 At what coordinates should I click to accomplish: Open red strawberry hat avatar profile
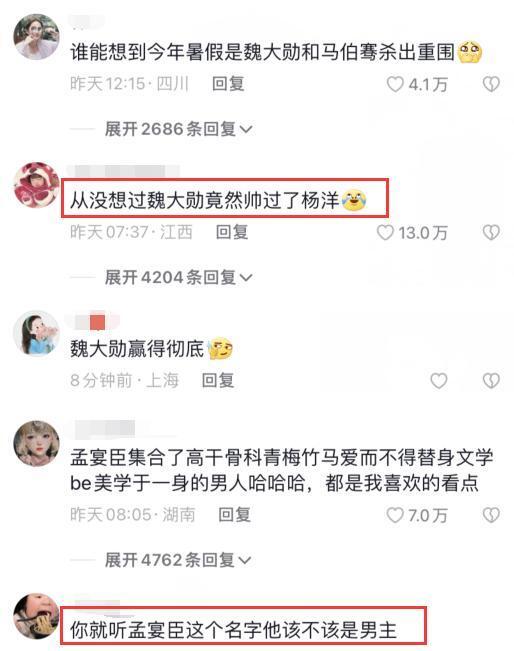tap(37, 185)
